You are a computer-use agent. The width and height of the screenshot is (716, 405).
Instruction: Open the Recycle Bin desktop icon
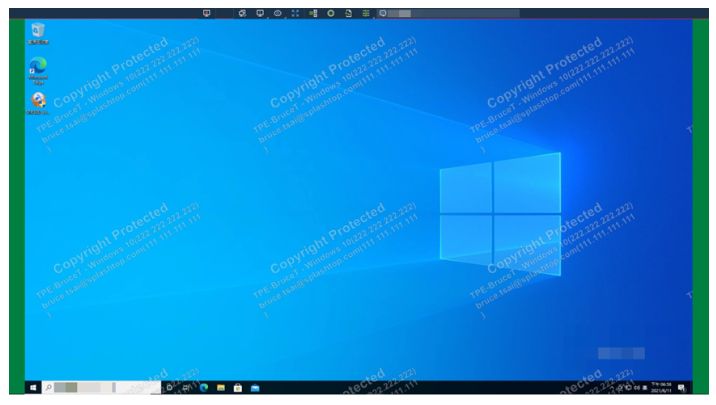[x=38, y=33]
